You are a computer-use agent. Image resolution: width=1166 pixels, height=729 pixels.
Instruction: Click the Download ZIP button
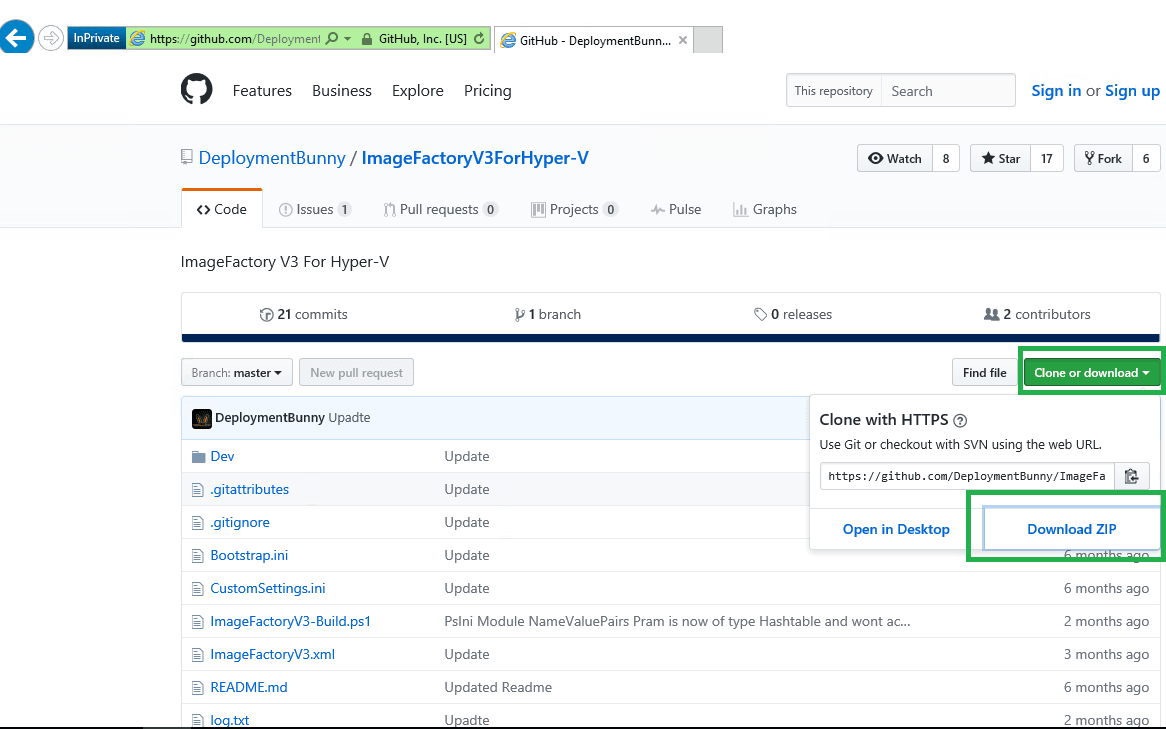[x=1072, y=529]
